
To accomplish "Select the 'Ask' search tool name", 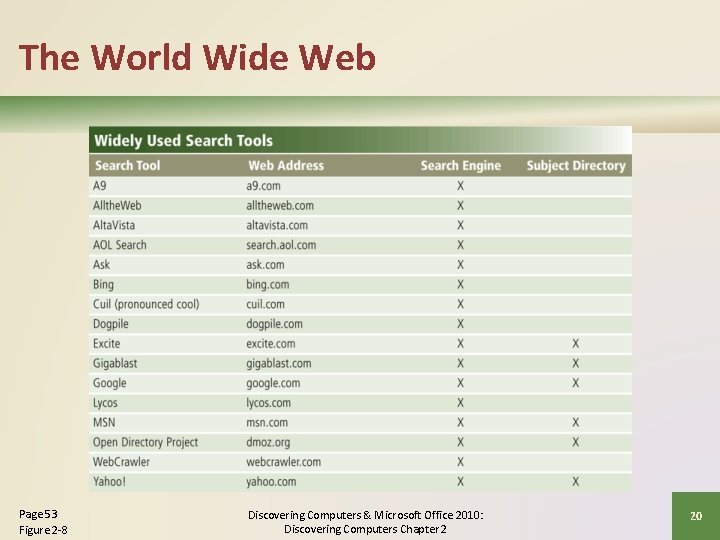I will (101, 264).
